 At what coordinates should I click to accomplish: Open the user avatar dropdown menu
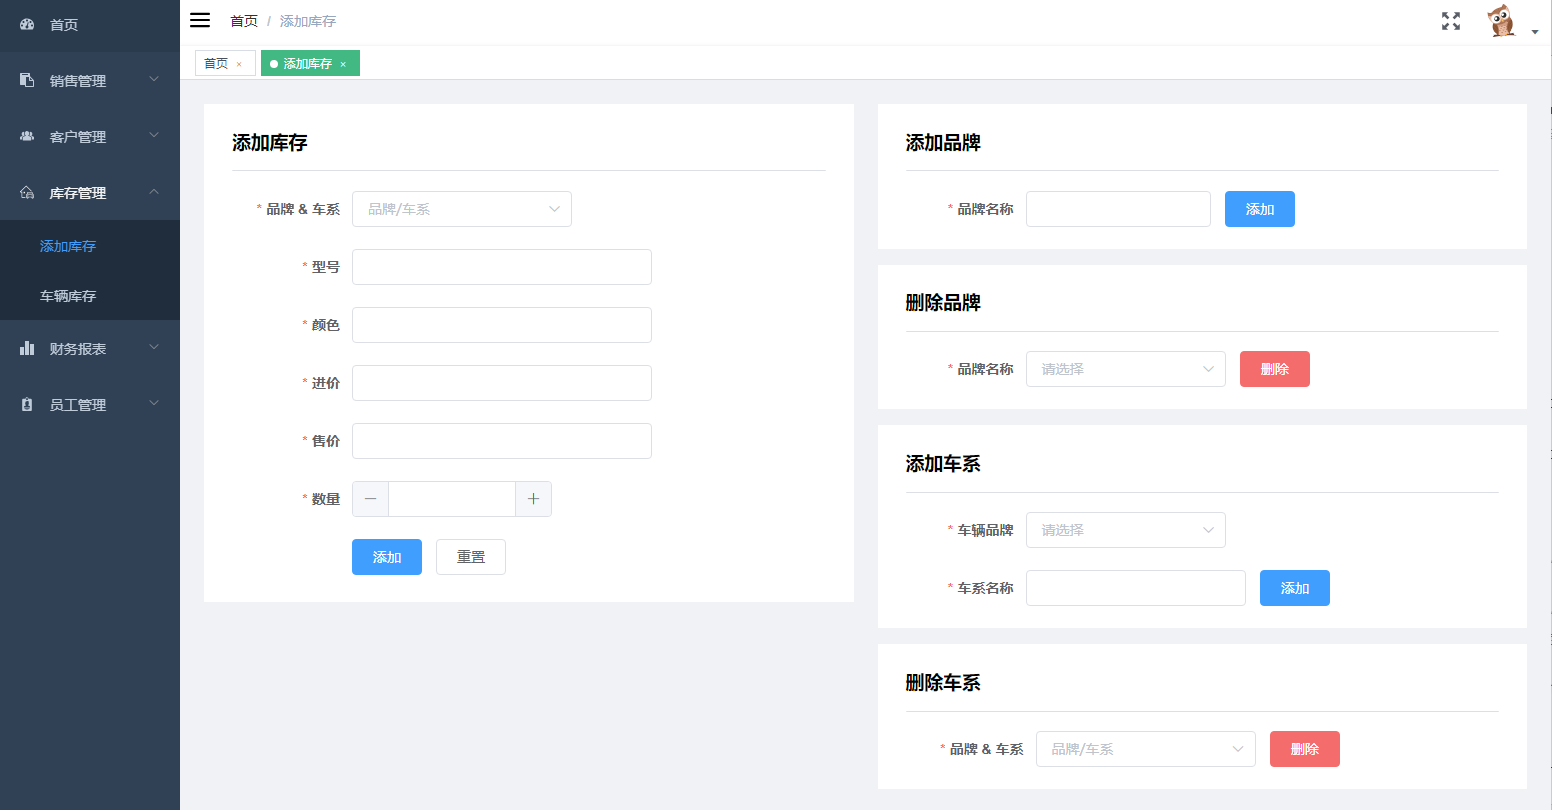[x=1503, y=20]
